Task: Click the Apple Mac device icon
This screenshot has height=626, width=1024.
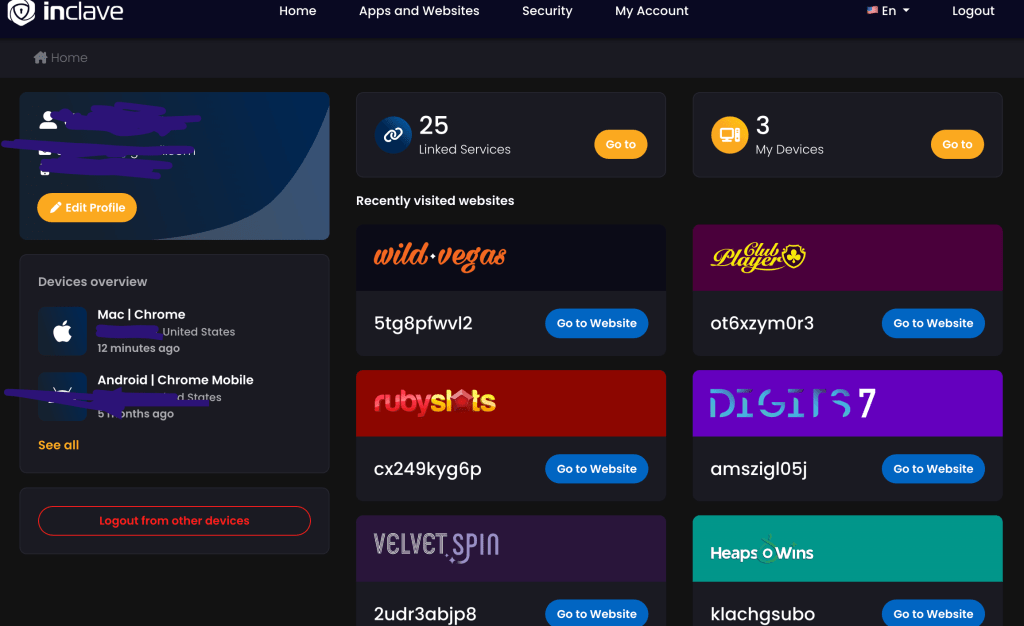Action: coord(62,331)
